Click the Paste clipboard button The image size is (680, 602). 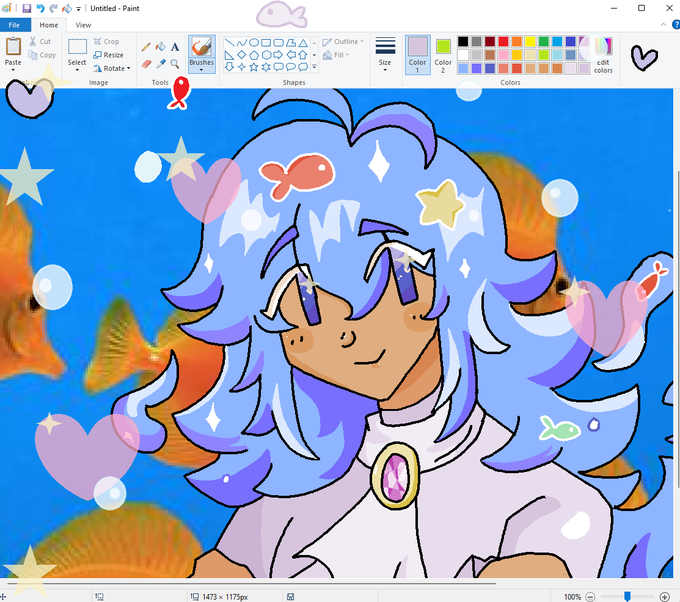tap(13, 51)
